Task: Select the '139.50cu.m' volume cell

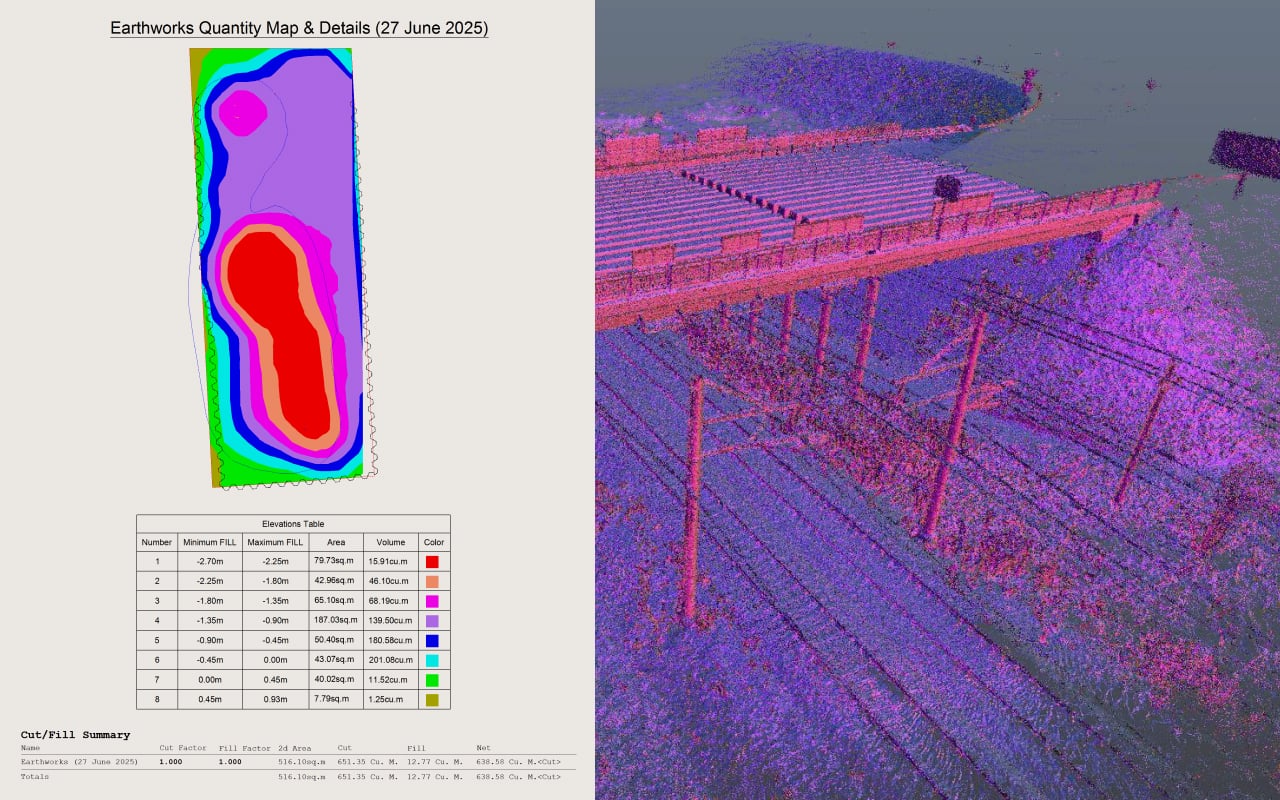Action: click(390, 621)
